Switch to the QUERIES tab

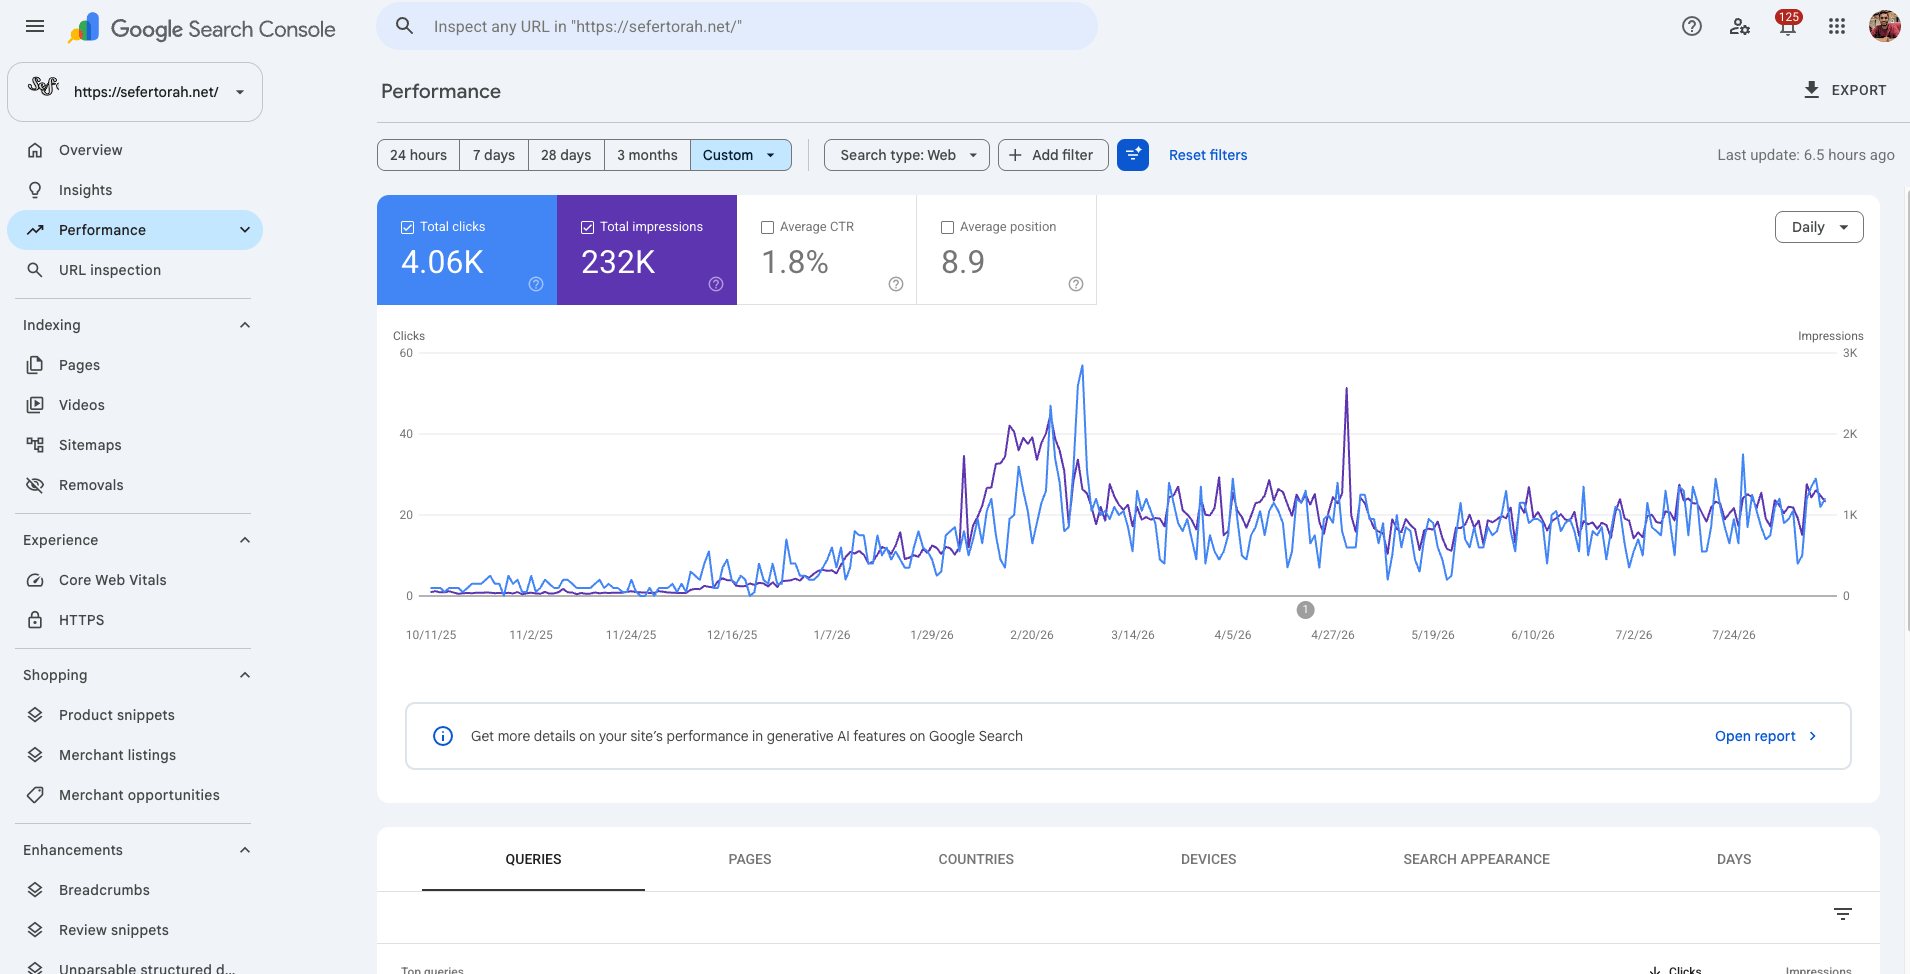click(533, 859)
